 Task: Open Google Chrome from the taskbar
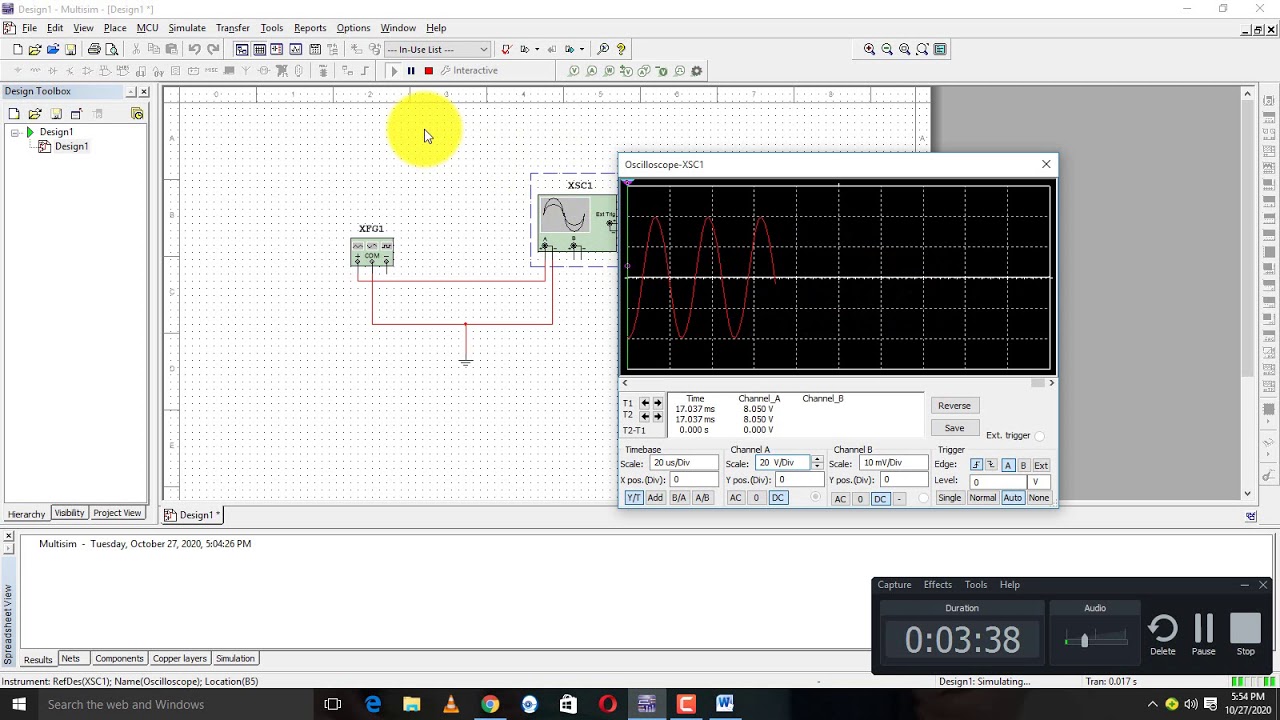click(x=490, y=704)
